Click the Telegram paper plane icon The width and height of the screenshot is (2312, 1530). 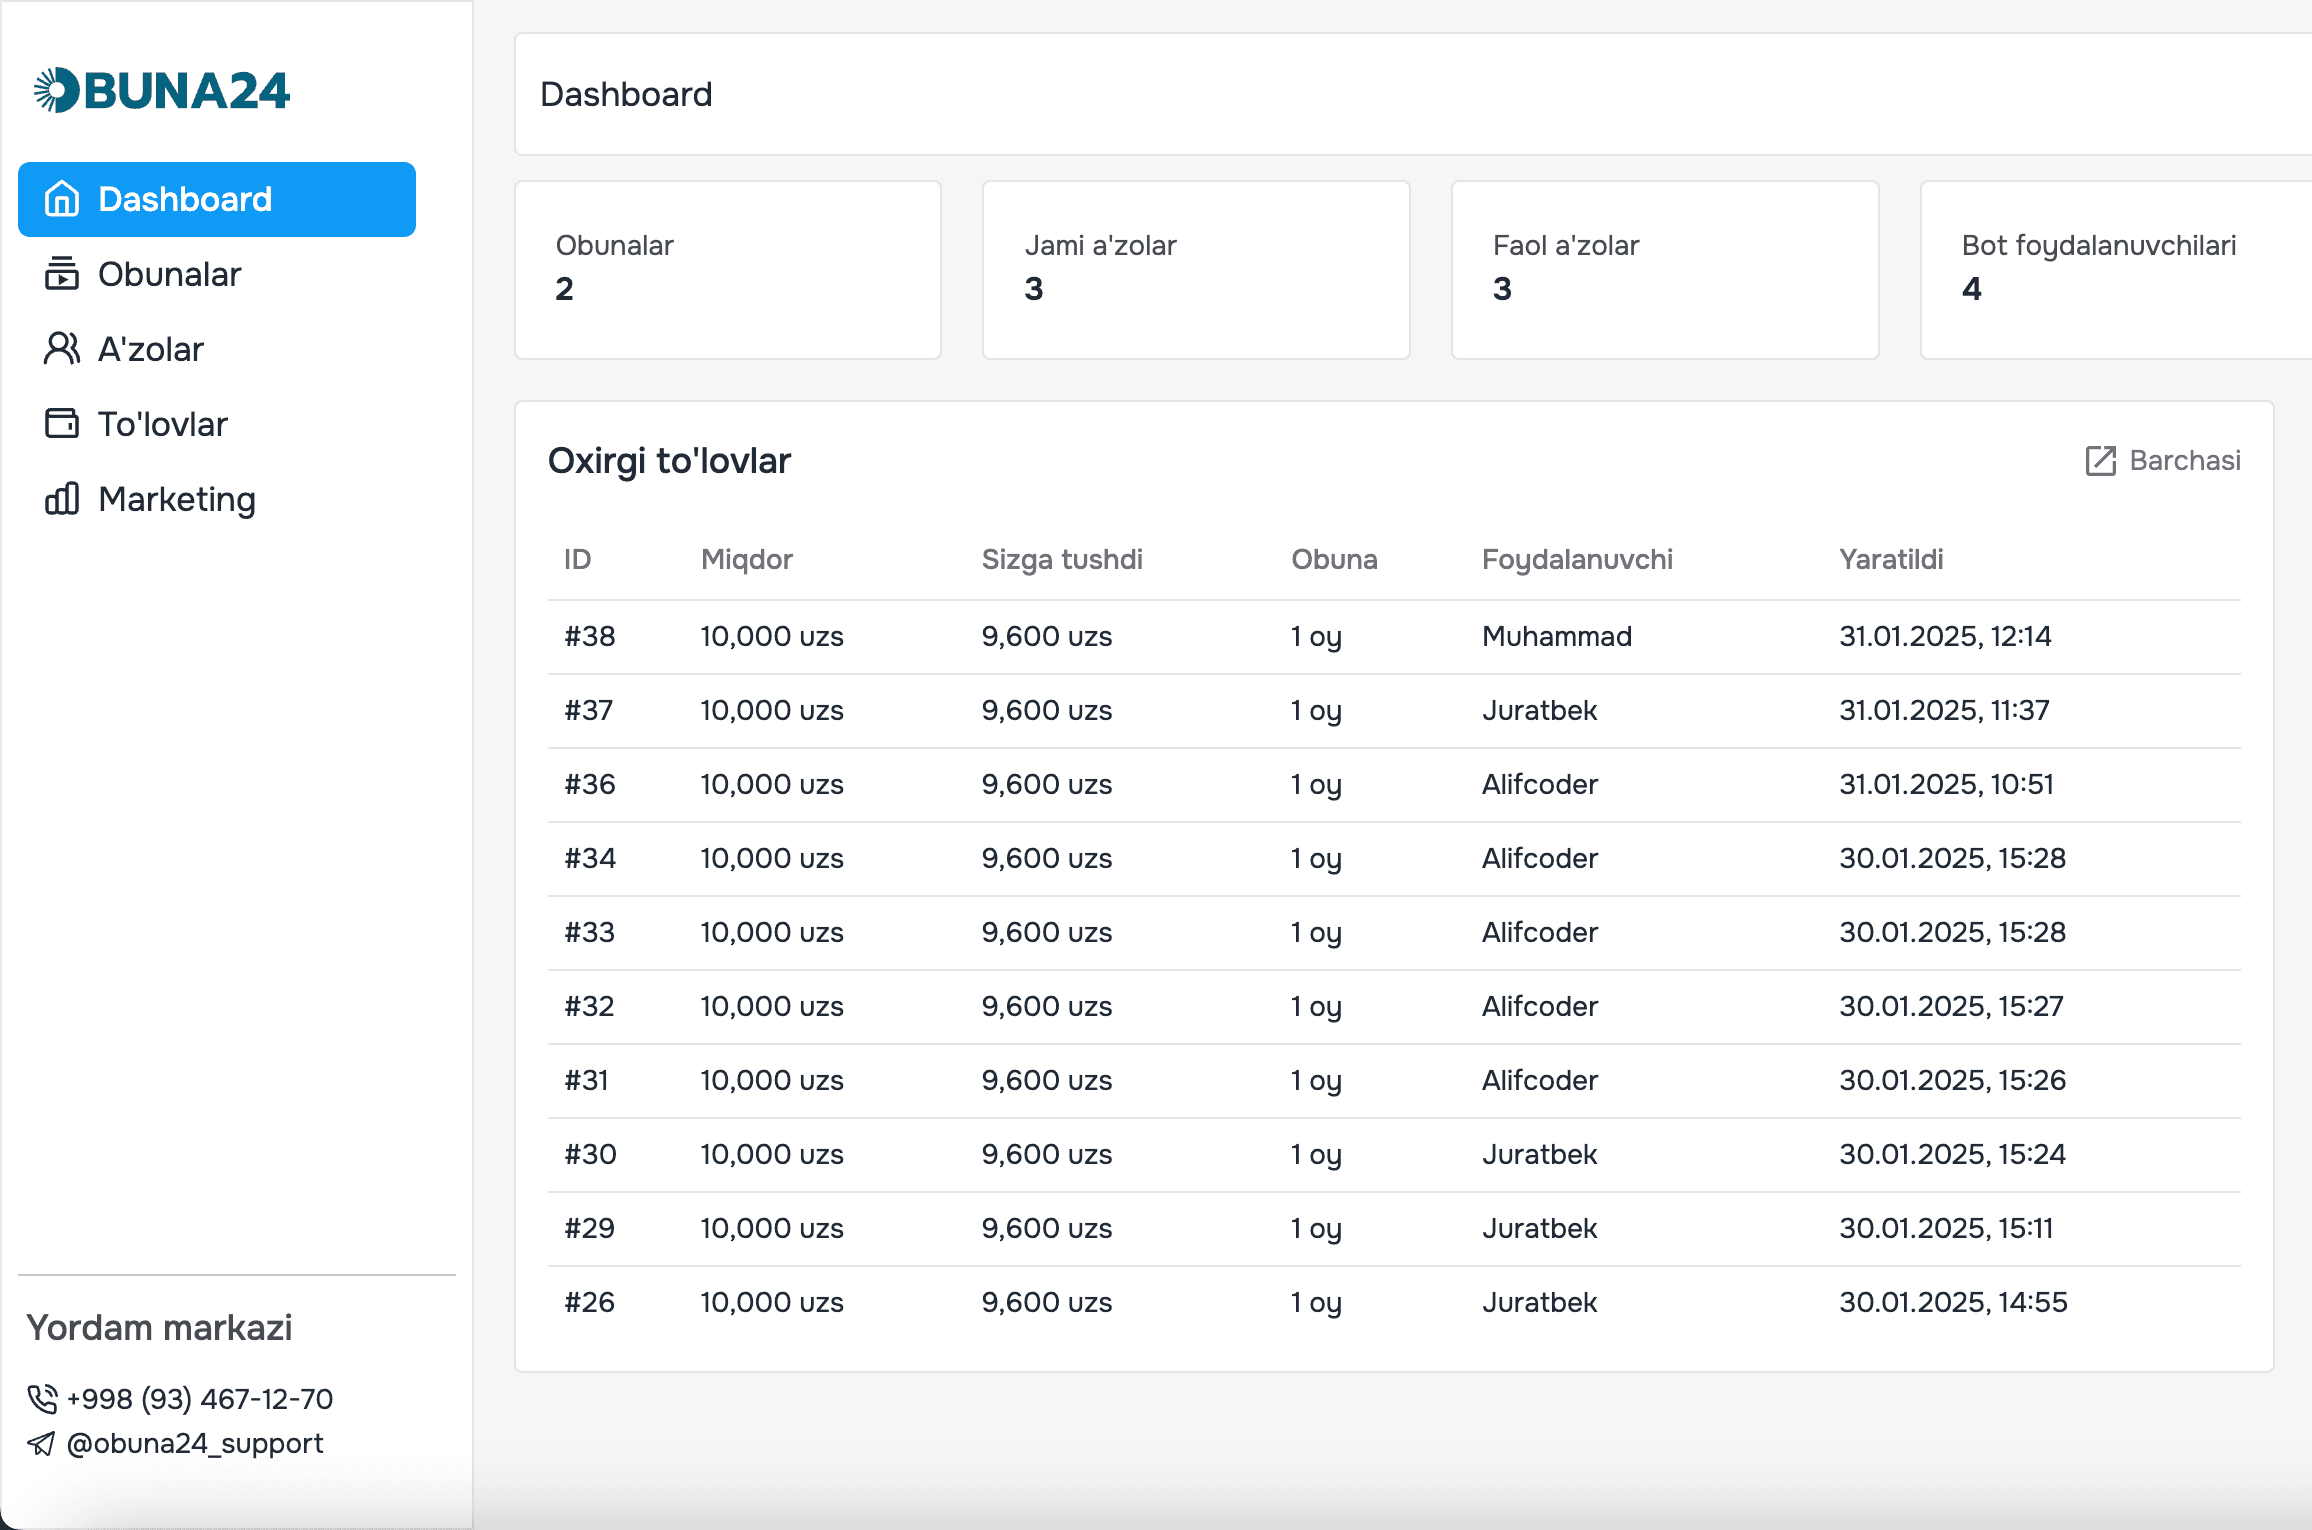tap(42, 1443)
